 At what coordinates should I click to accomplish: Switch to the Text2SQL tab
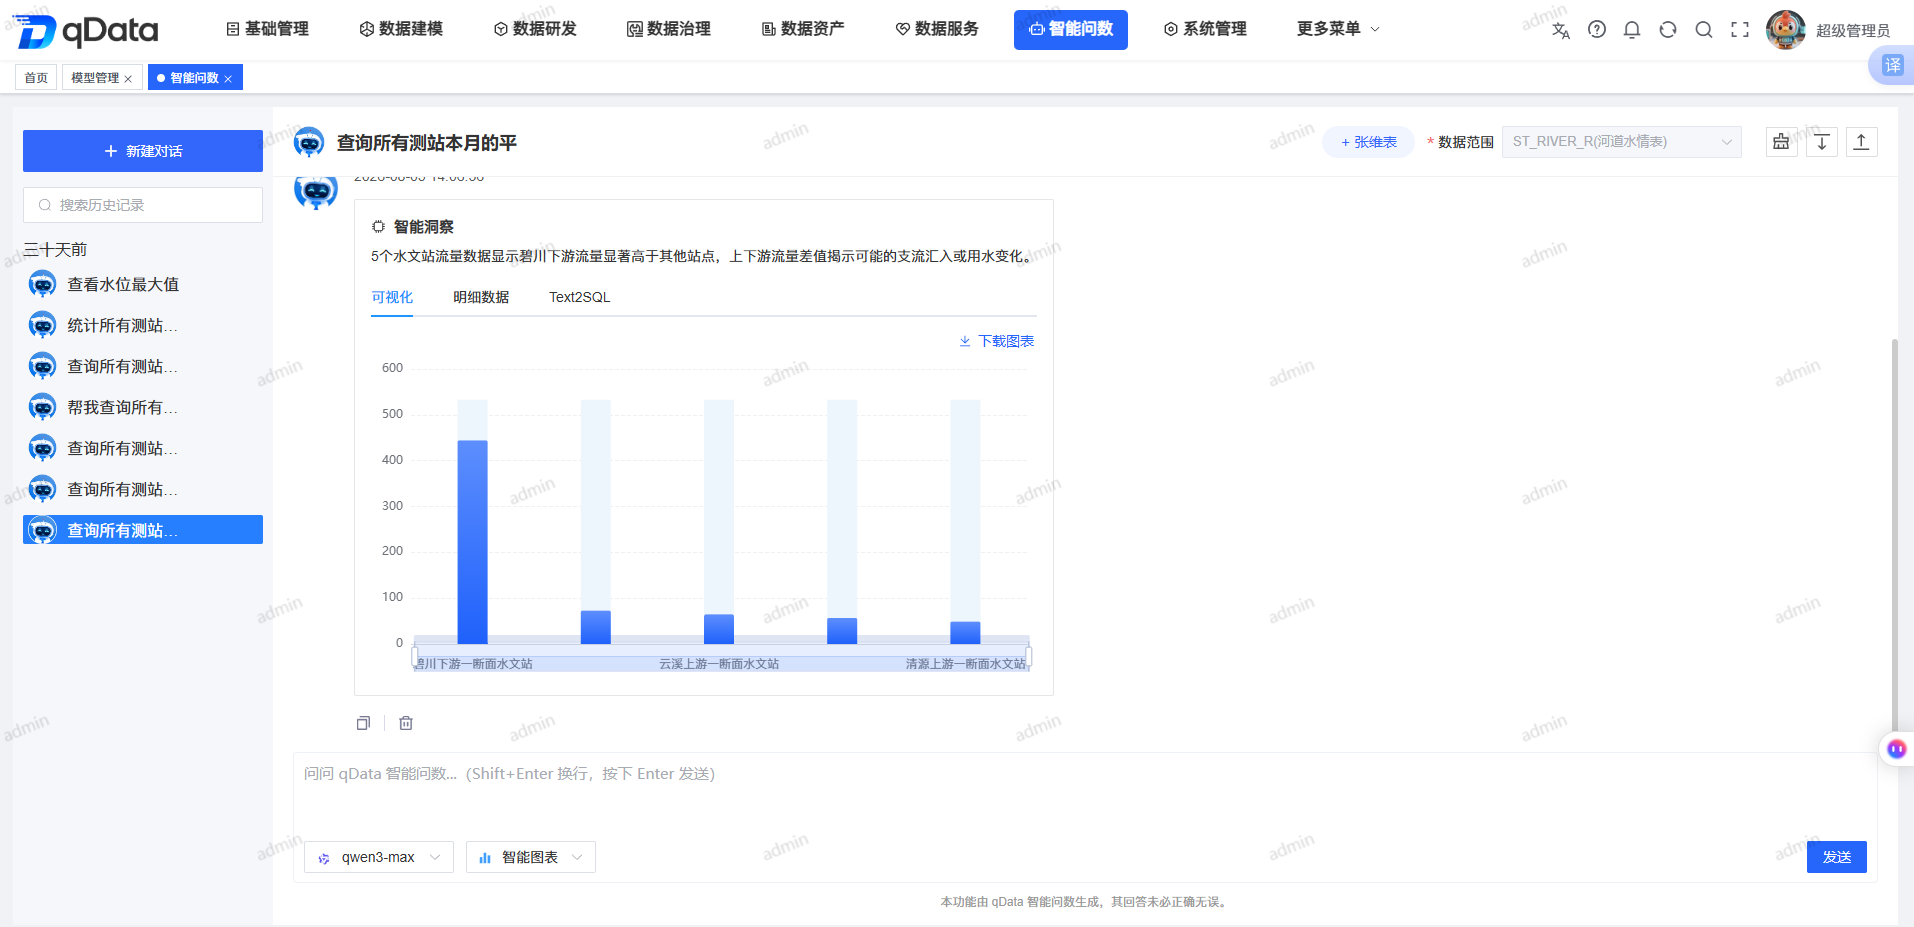[579, 297]
